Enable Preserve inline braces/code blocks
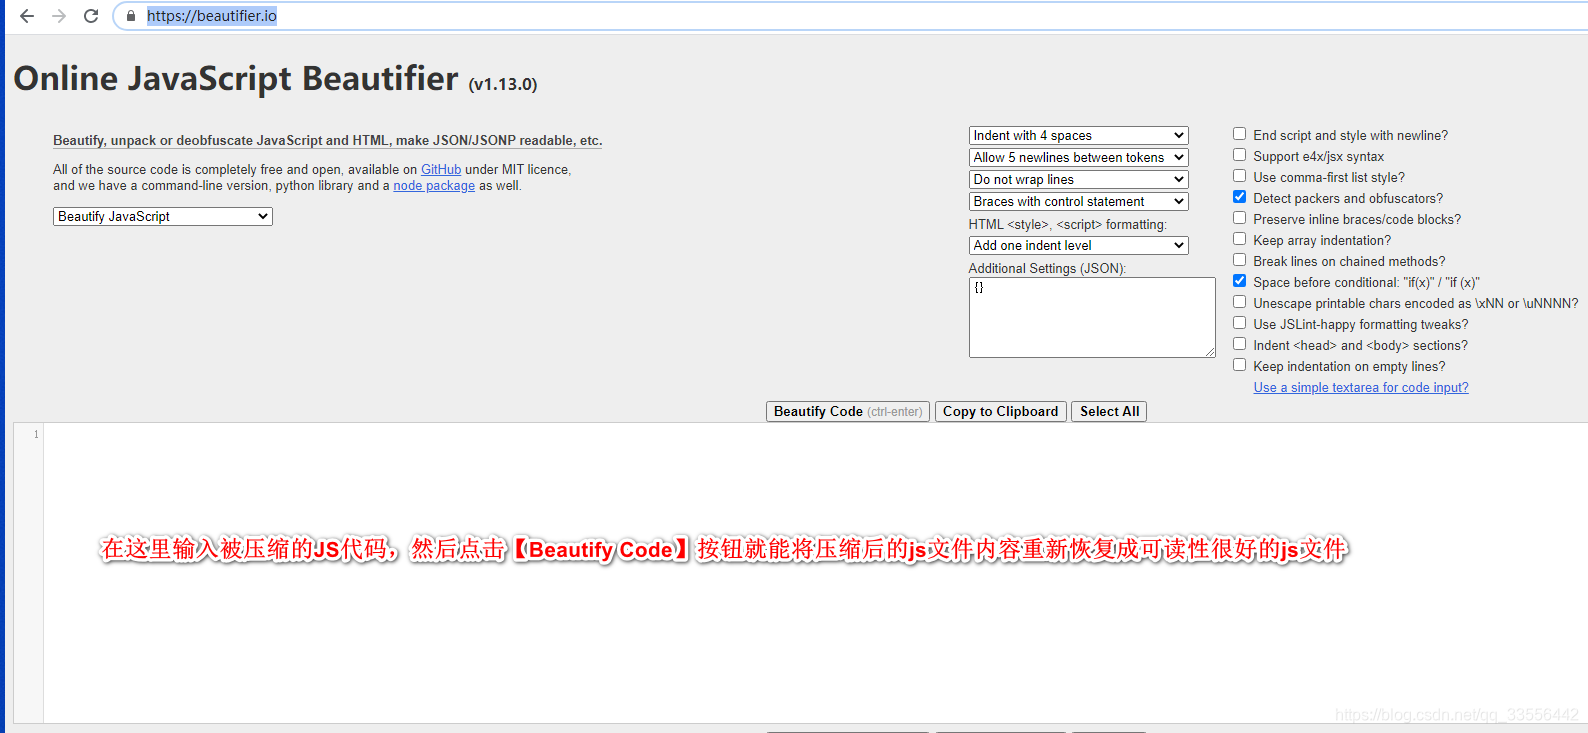Screen dimensions: 1588x733 (x=1239, y=218)
